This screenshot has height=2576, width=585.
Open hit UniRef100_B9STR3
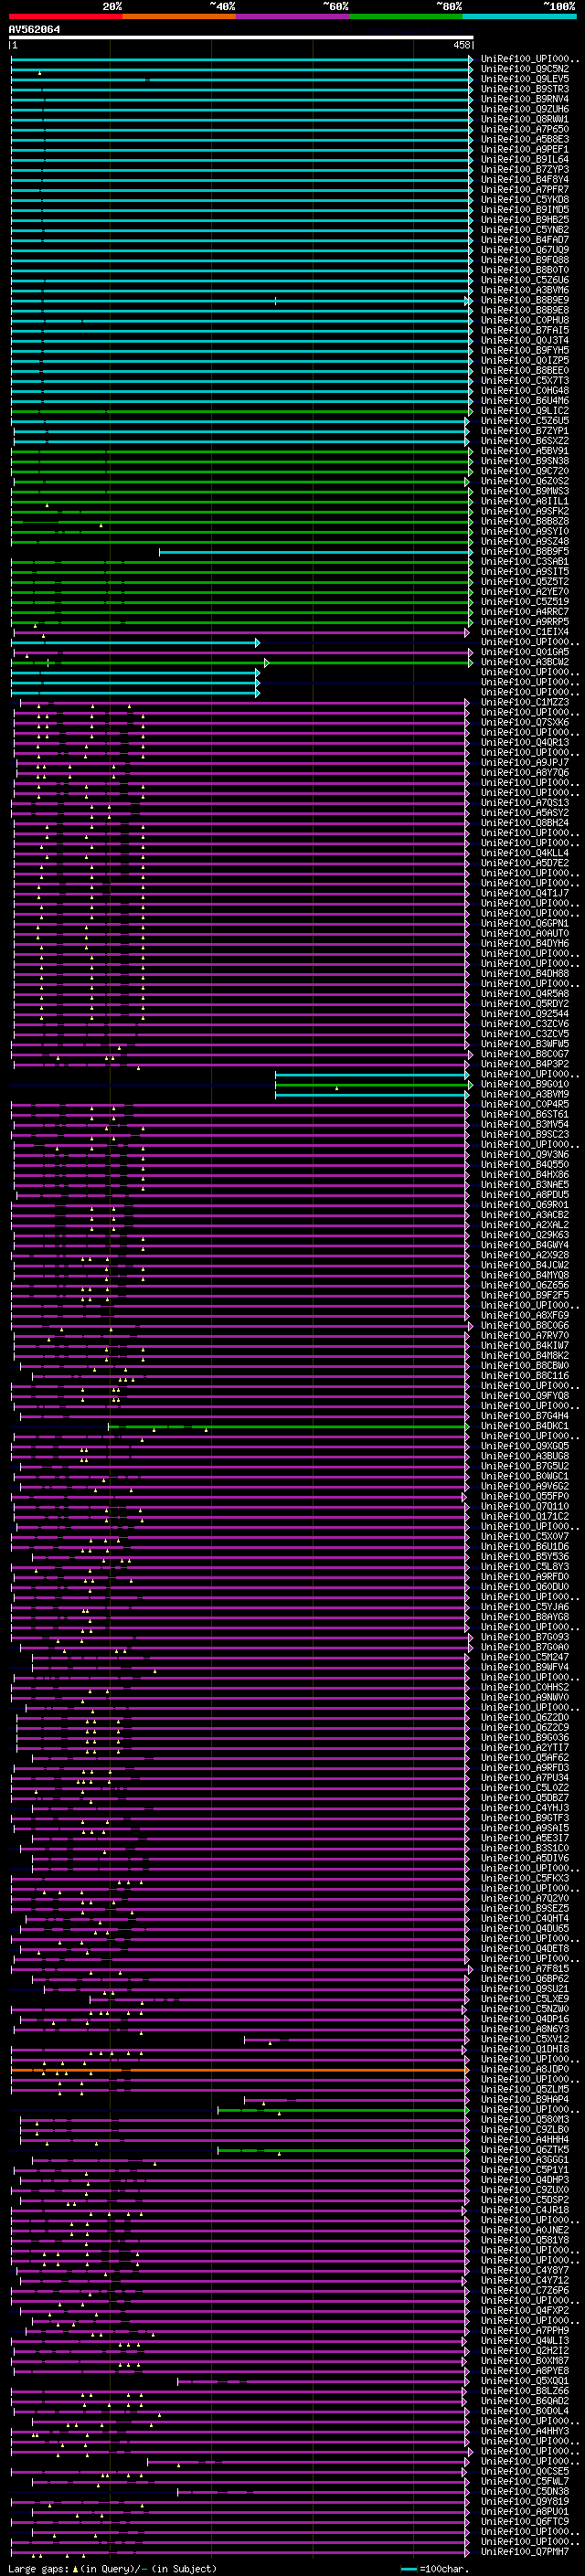pyautogui.click(x=524, y=89)
